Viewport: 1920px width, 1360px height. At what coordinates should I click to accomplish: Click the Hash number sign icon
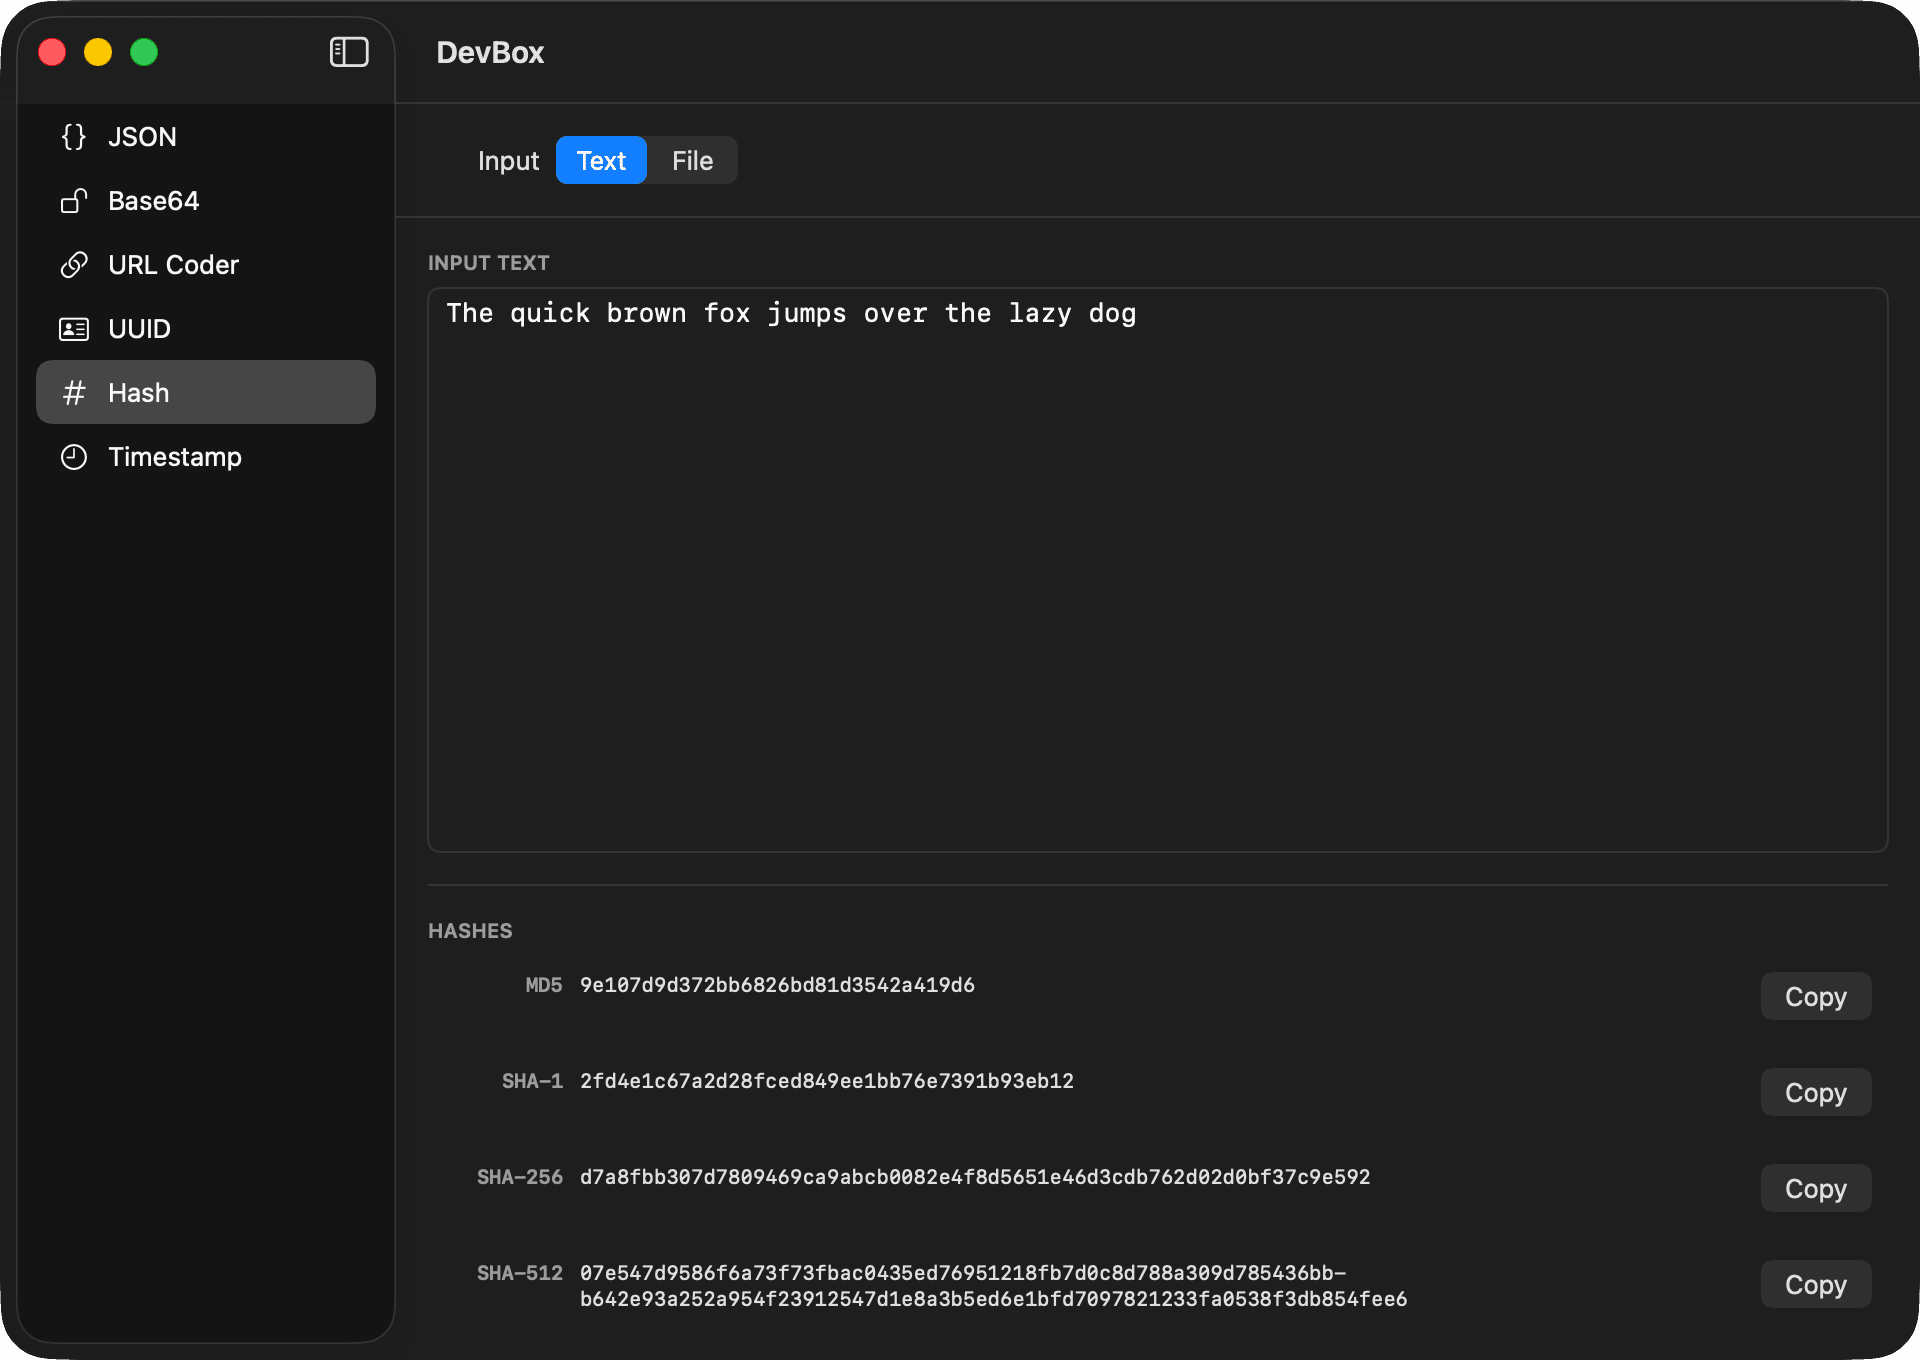(x=74, y=393)
